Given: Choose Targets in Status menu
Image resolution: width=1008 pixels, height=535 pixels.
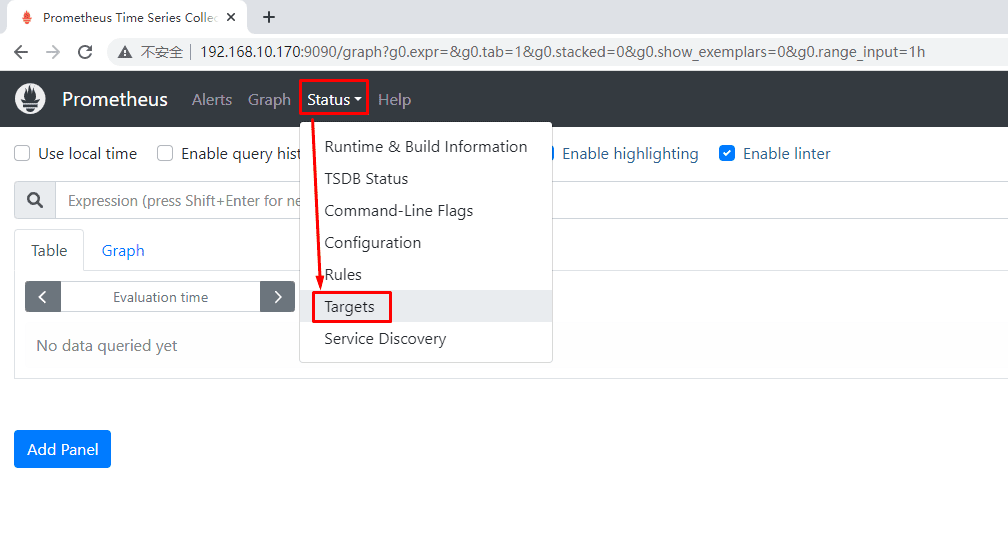Looking at the screenshot, I should coord(426,307).
